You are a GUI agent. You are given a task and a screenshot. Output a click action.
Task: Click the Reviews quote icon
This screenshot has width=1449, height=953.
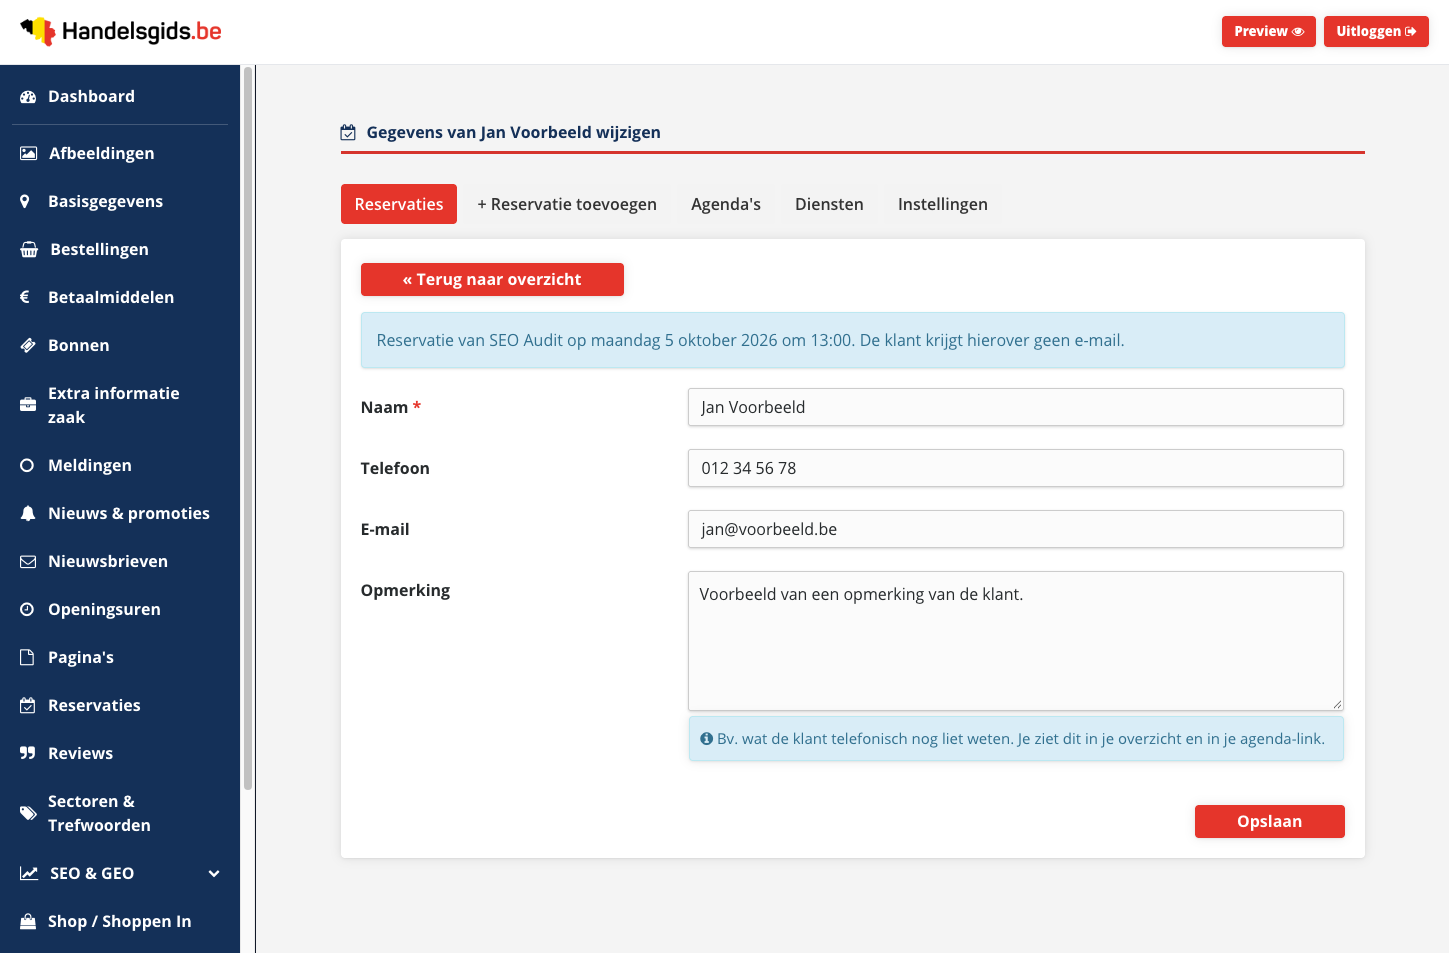click(28, 753)
